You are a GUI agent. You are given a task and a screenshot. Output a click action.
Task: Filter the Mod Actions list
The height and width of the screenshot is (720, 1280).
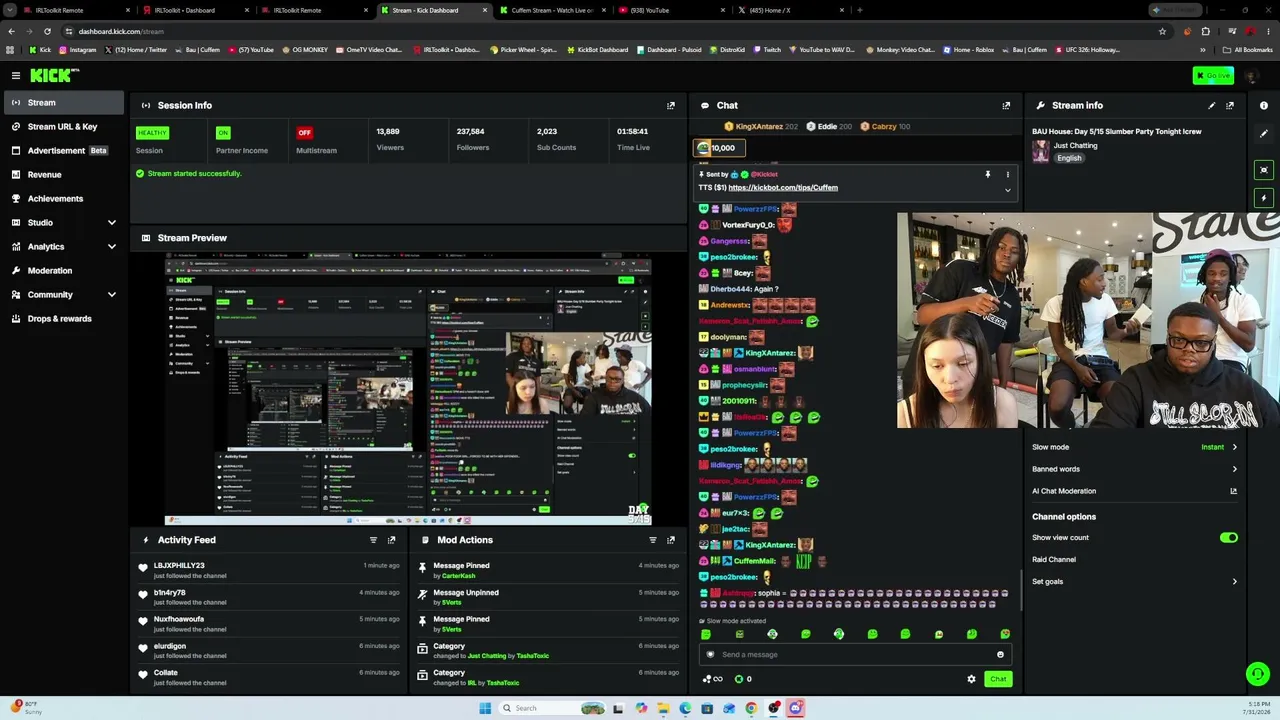coord(653,540)
